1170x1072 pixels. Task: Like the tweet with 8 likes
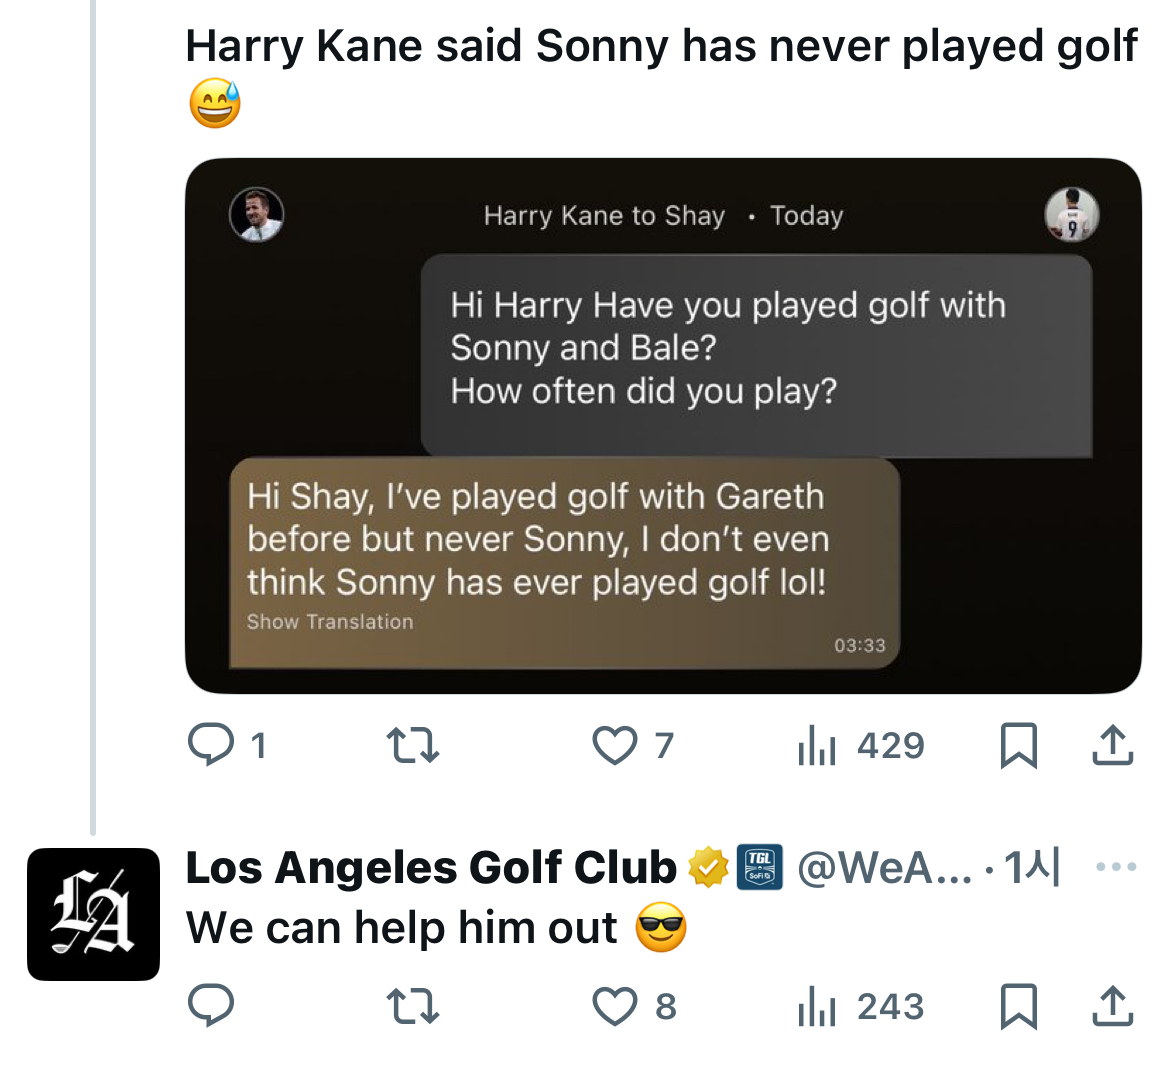(614, 1006)
